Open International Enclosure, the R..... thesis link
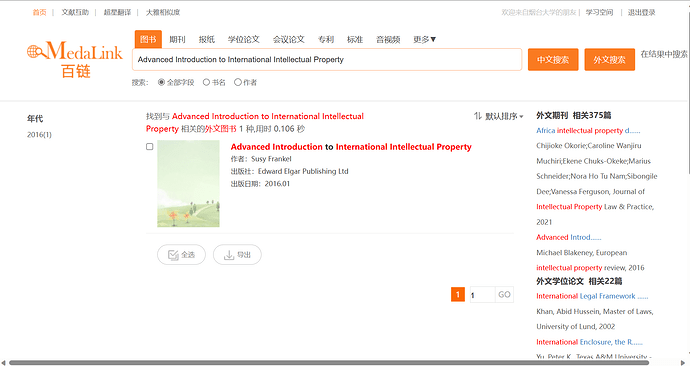 [589, 342]
